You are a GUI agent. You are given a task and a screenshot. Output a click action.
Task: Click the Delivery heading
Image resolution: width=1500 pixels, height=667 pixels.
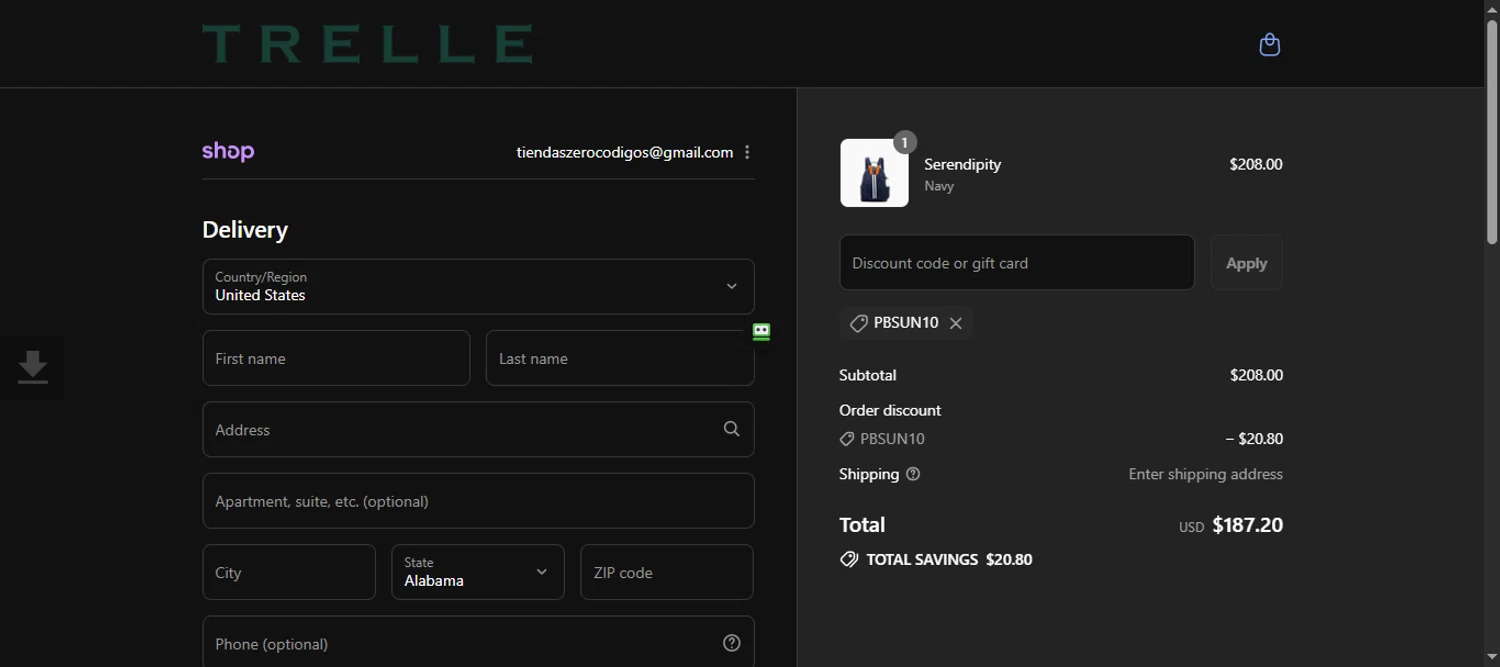(x=245, y=230)
